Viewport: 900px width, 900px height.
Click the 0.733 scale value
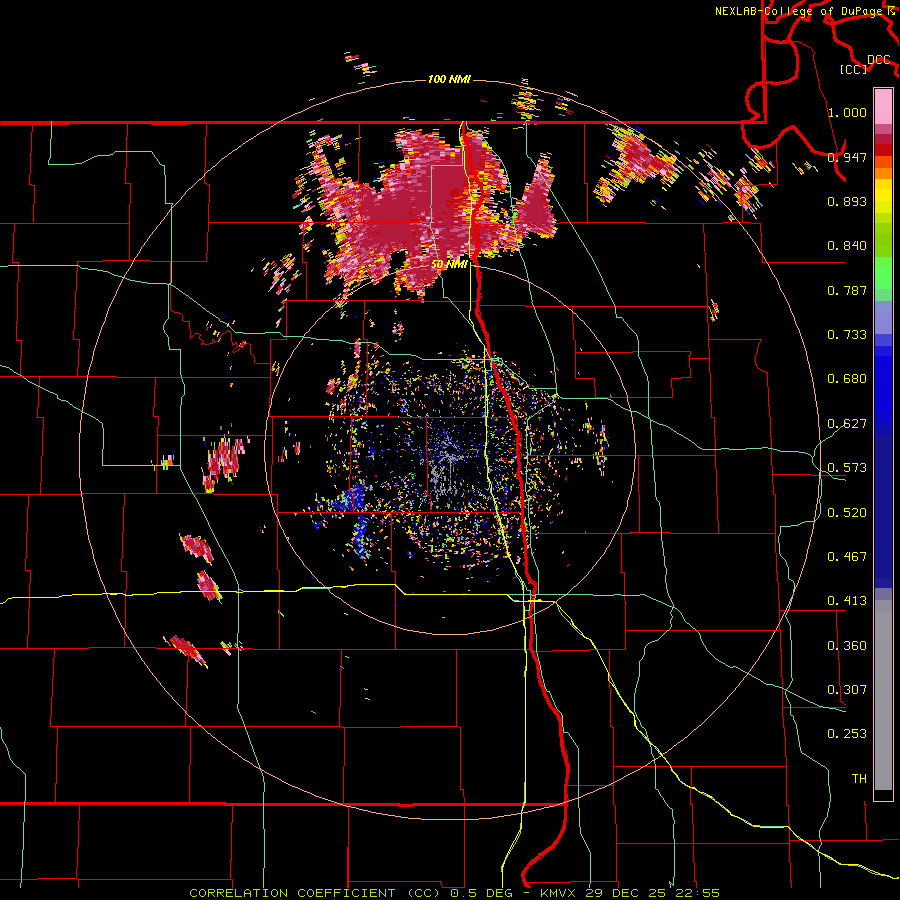847,335
